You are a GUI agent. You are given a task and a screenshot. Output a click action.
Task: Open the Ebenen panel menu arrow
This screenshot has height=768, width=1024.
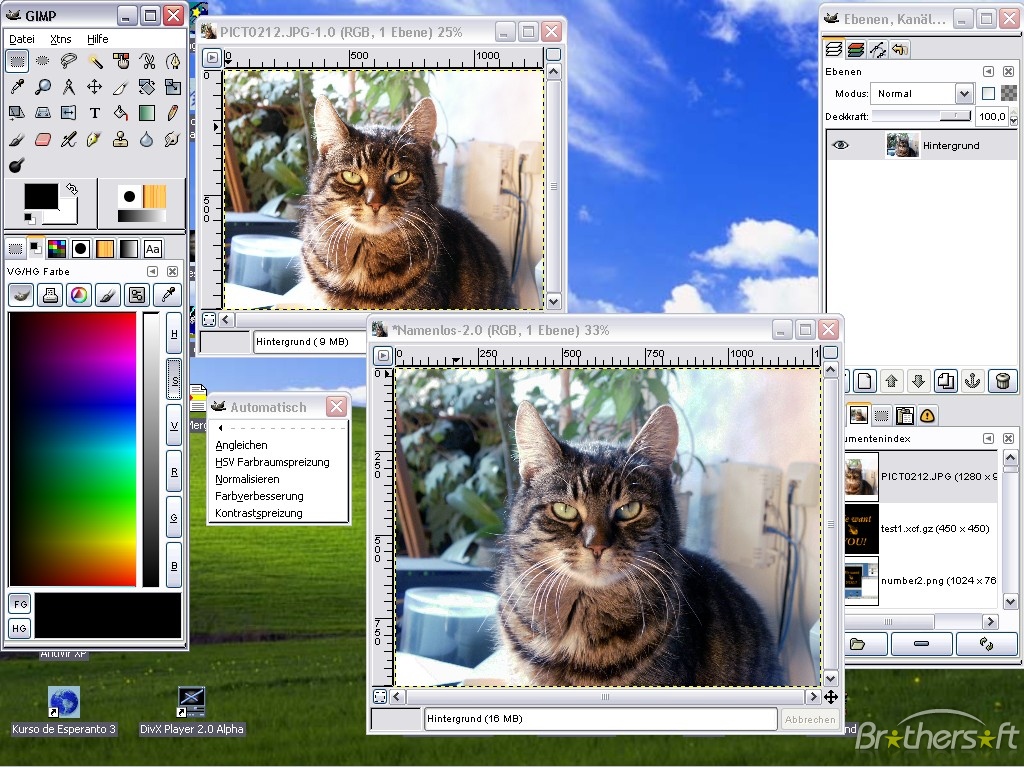988,71
